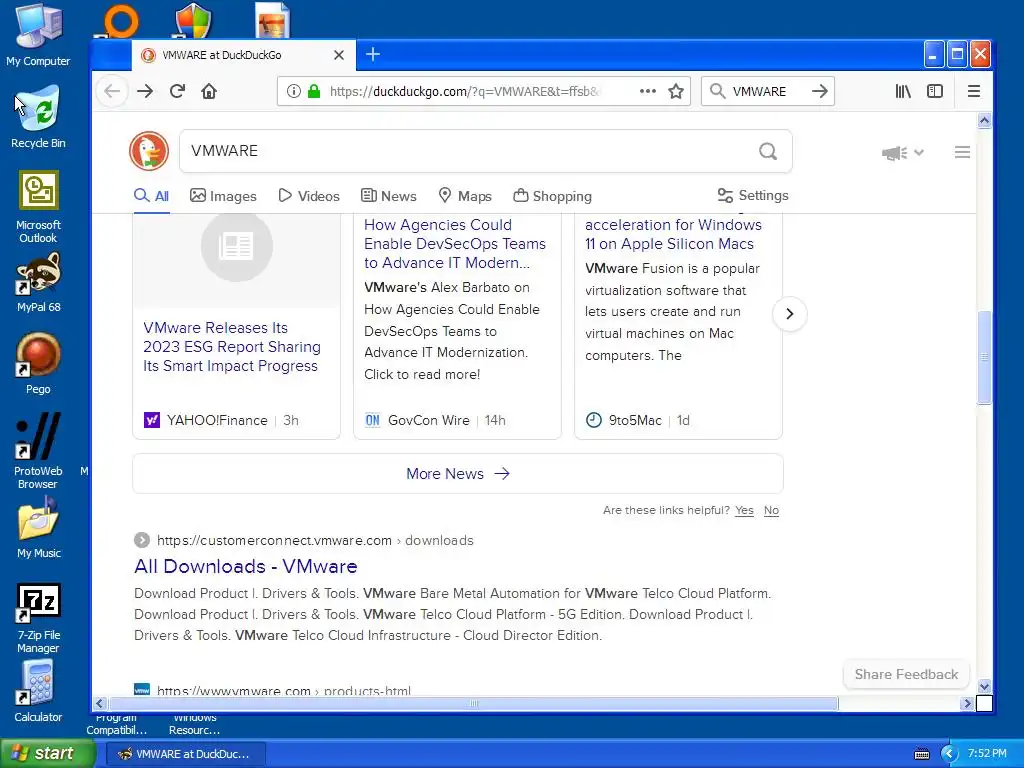Open the megaphone privacy dropdown
The image size is (1024, 768).
pos(903,153)
